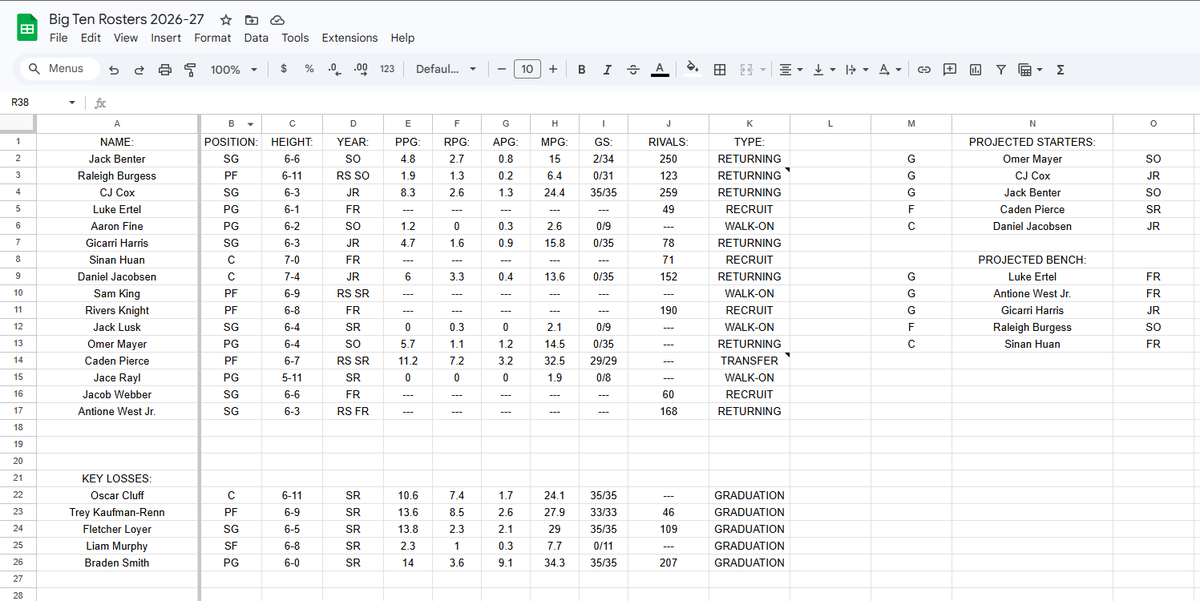Select column N header
Viewport: 1200px width, 601px height.
[x=1032, y=124]
